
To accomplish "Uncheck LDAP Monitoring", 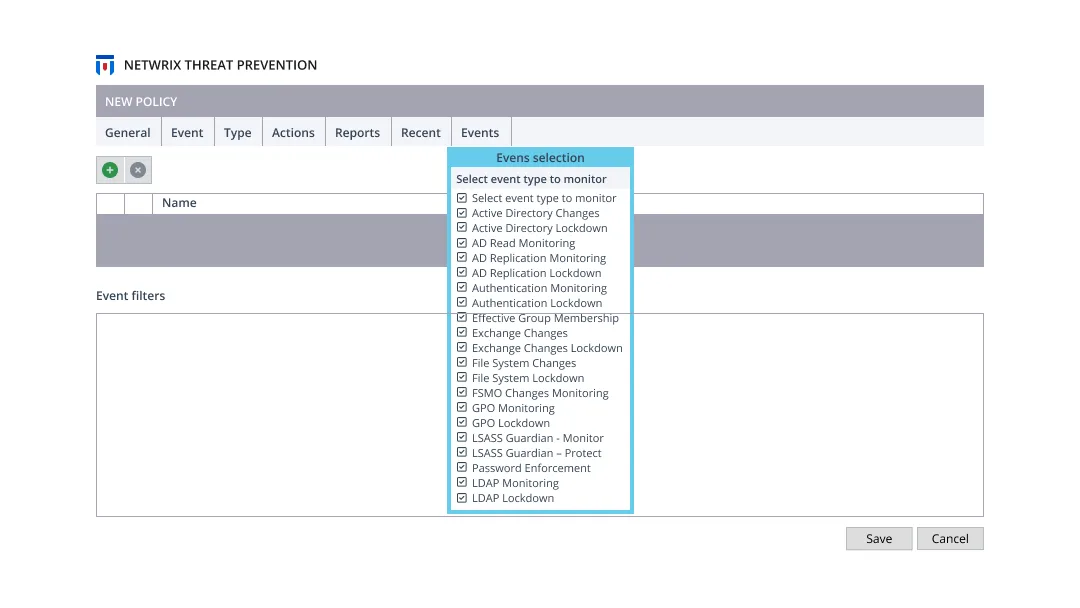I will coord(461,483).
